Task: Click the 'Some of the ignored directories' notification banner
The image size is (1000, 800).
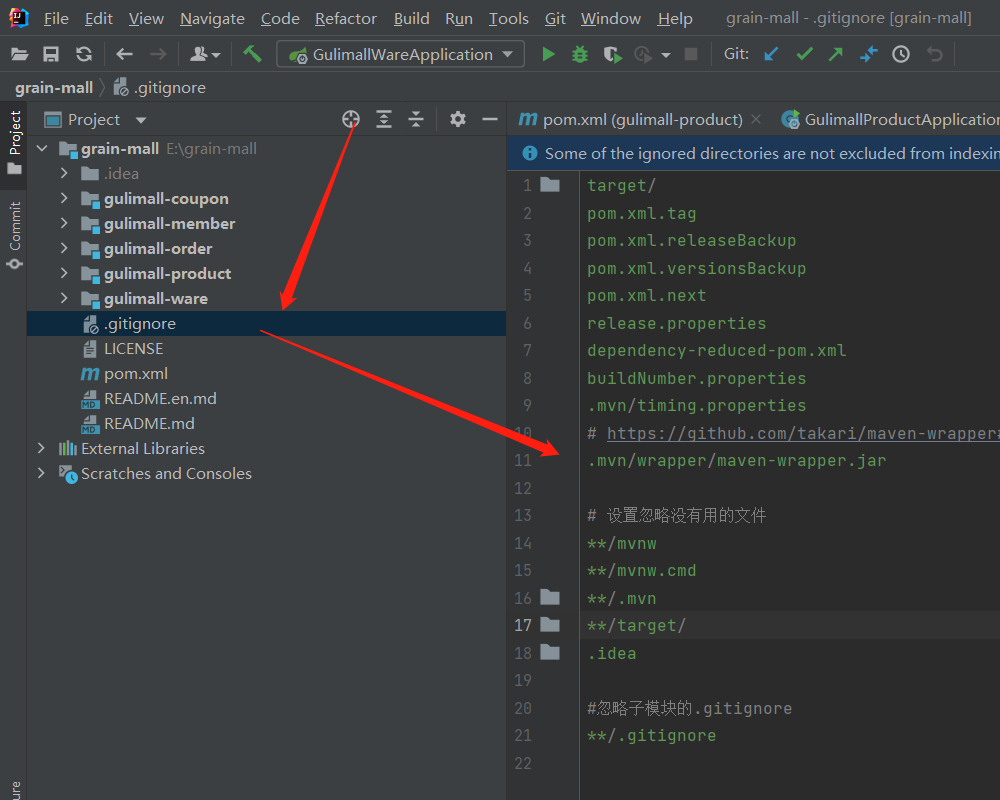Action: [753, 153]
